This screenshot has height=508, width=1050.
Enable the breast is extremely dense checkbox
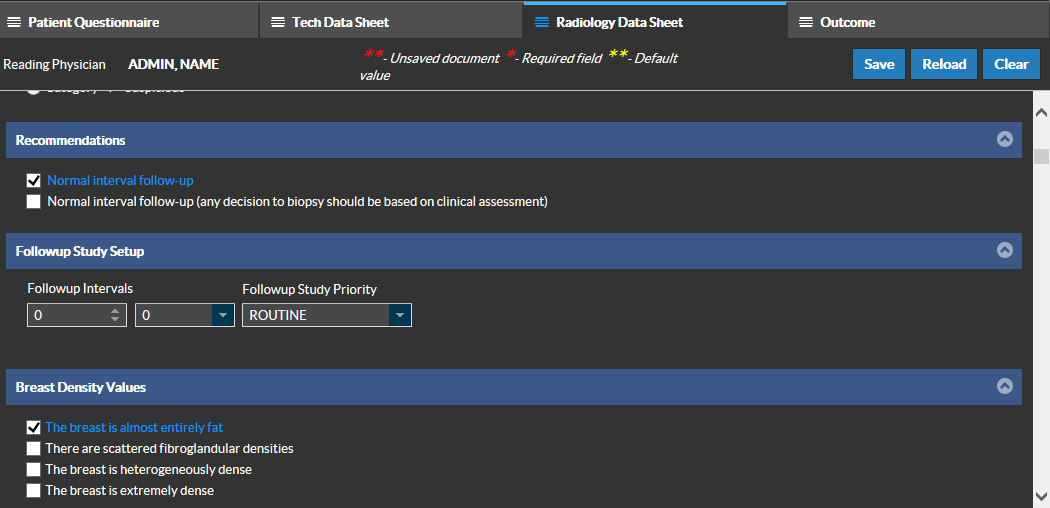pos(34,490)
